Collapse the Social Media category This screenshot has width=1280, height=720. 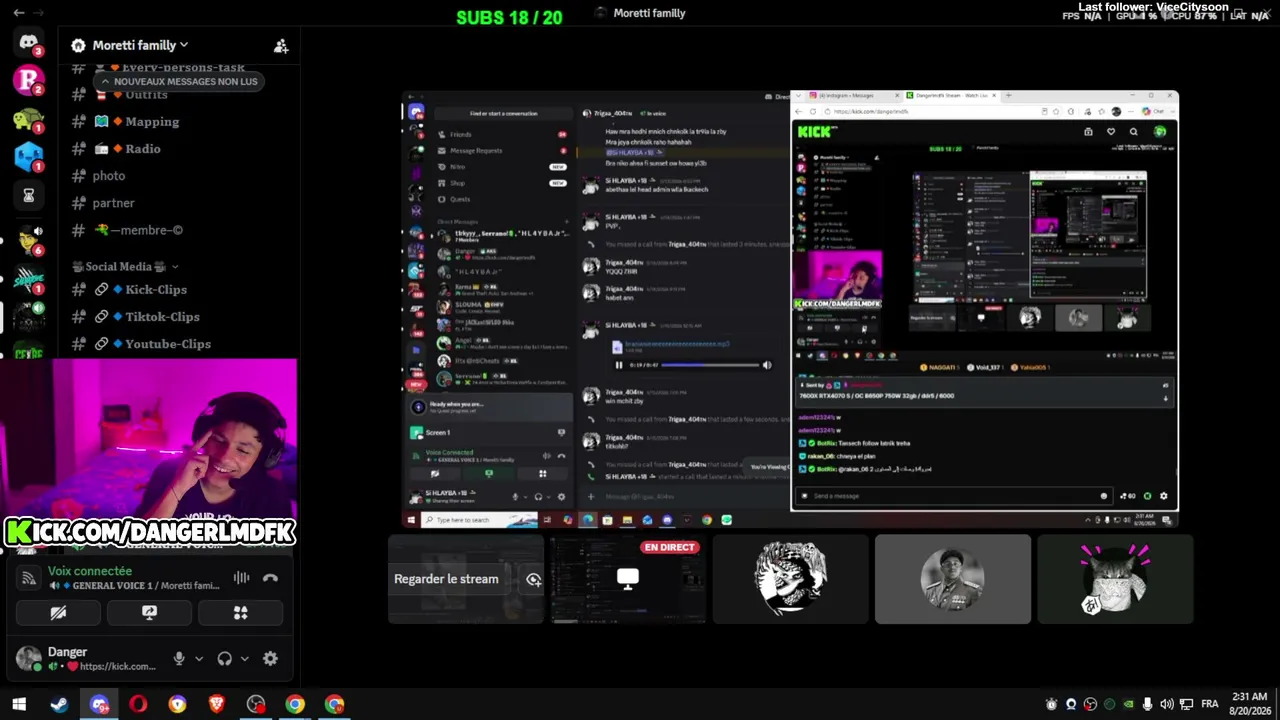126,267
